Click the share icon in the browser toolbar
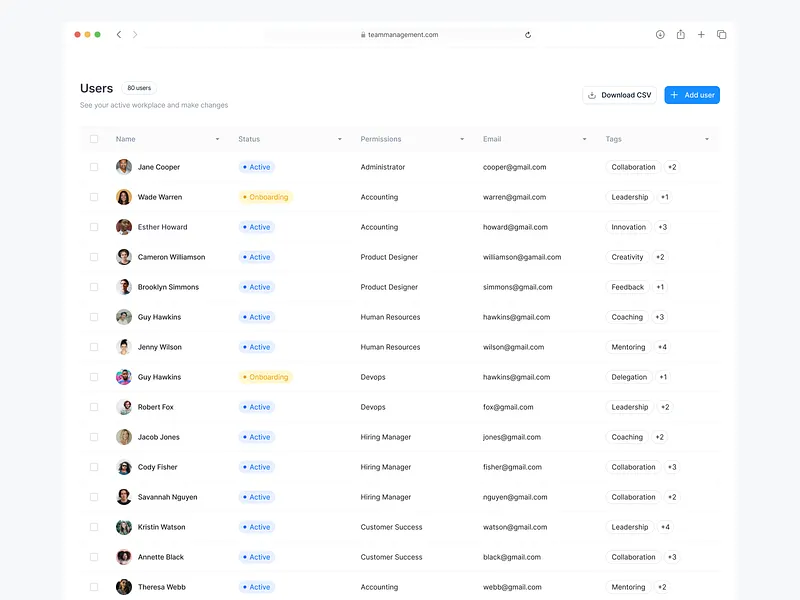800x600 pixels. 681,34
